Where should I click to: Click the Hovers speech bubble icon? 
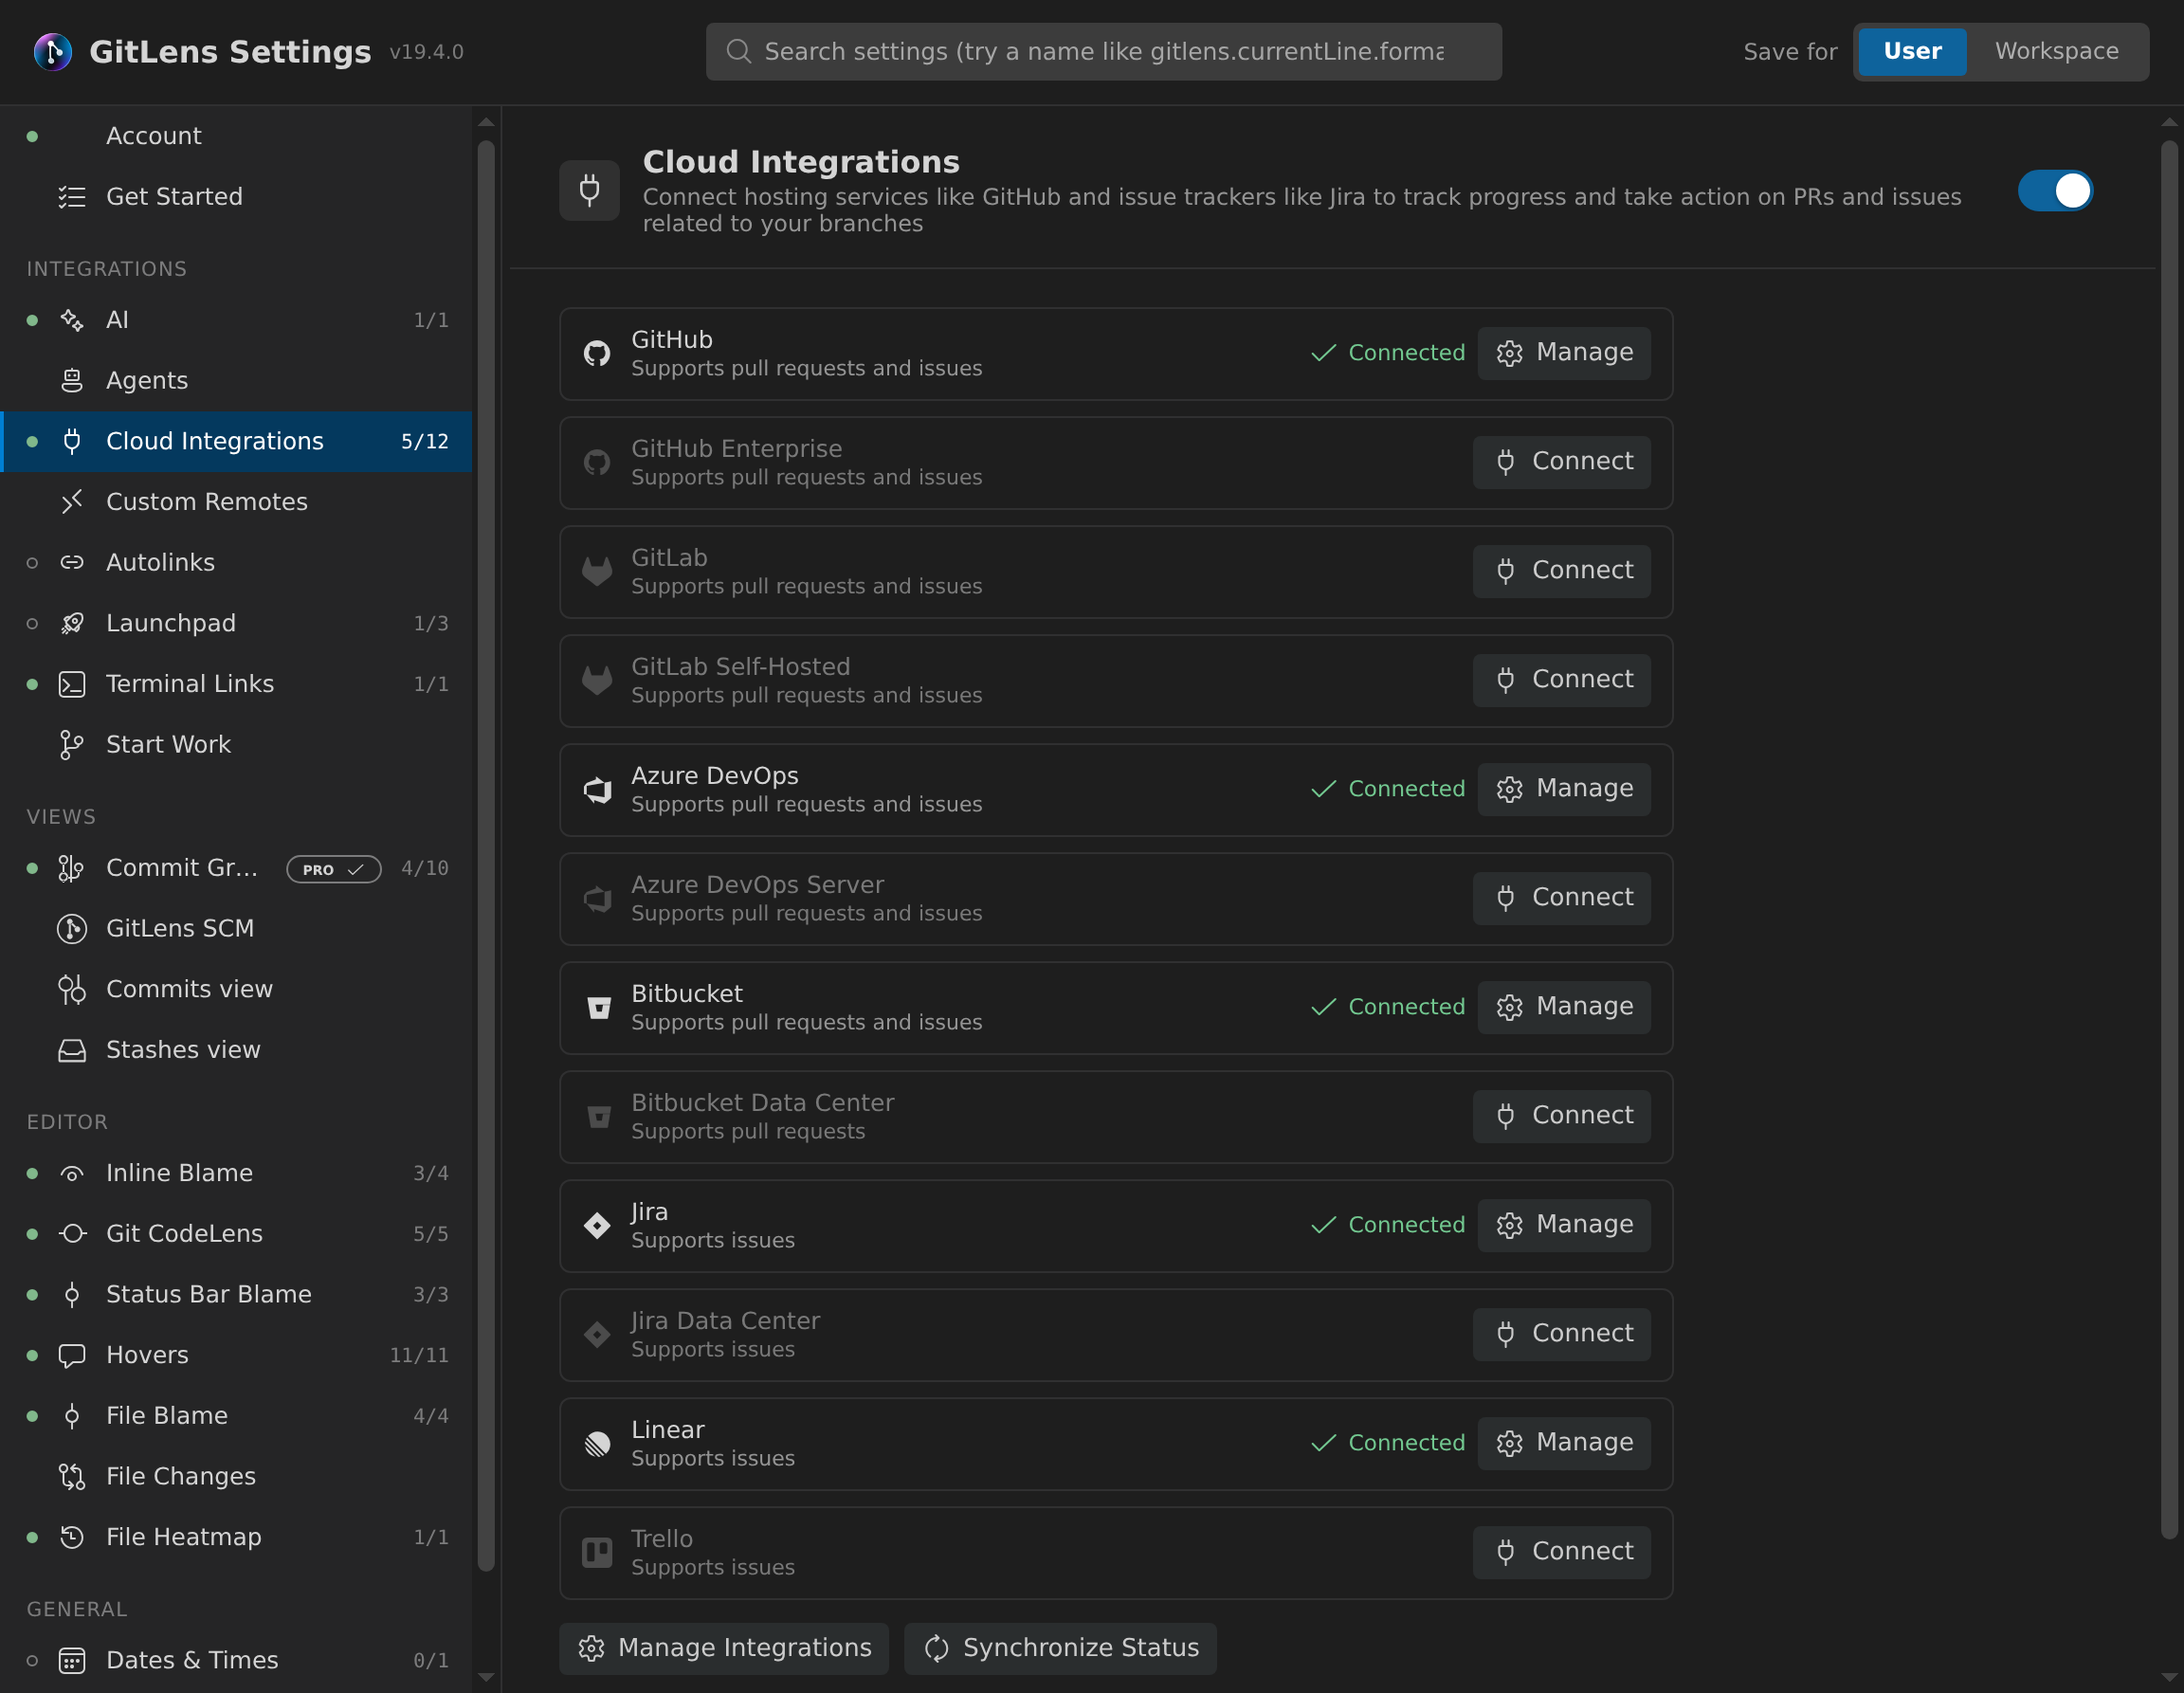point(72,1355)
